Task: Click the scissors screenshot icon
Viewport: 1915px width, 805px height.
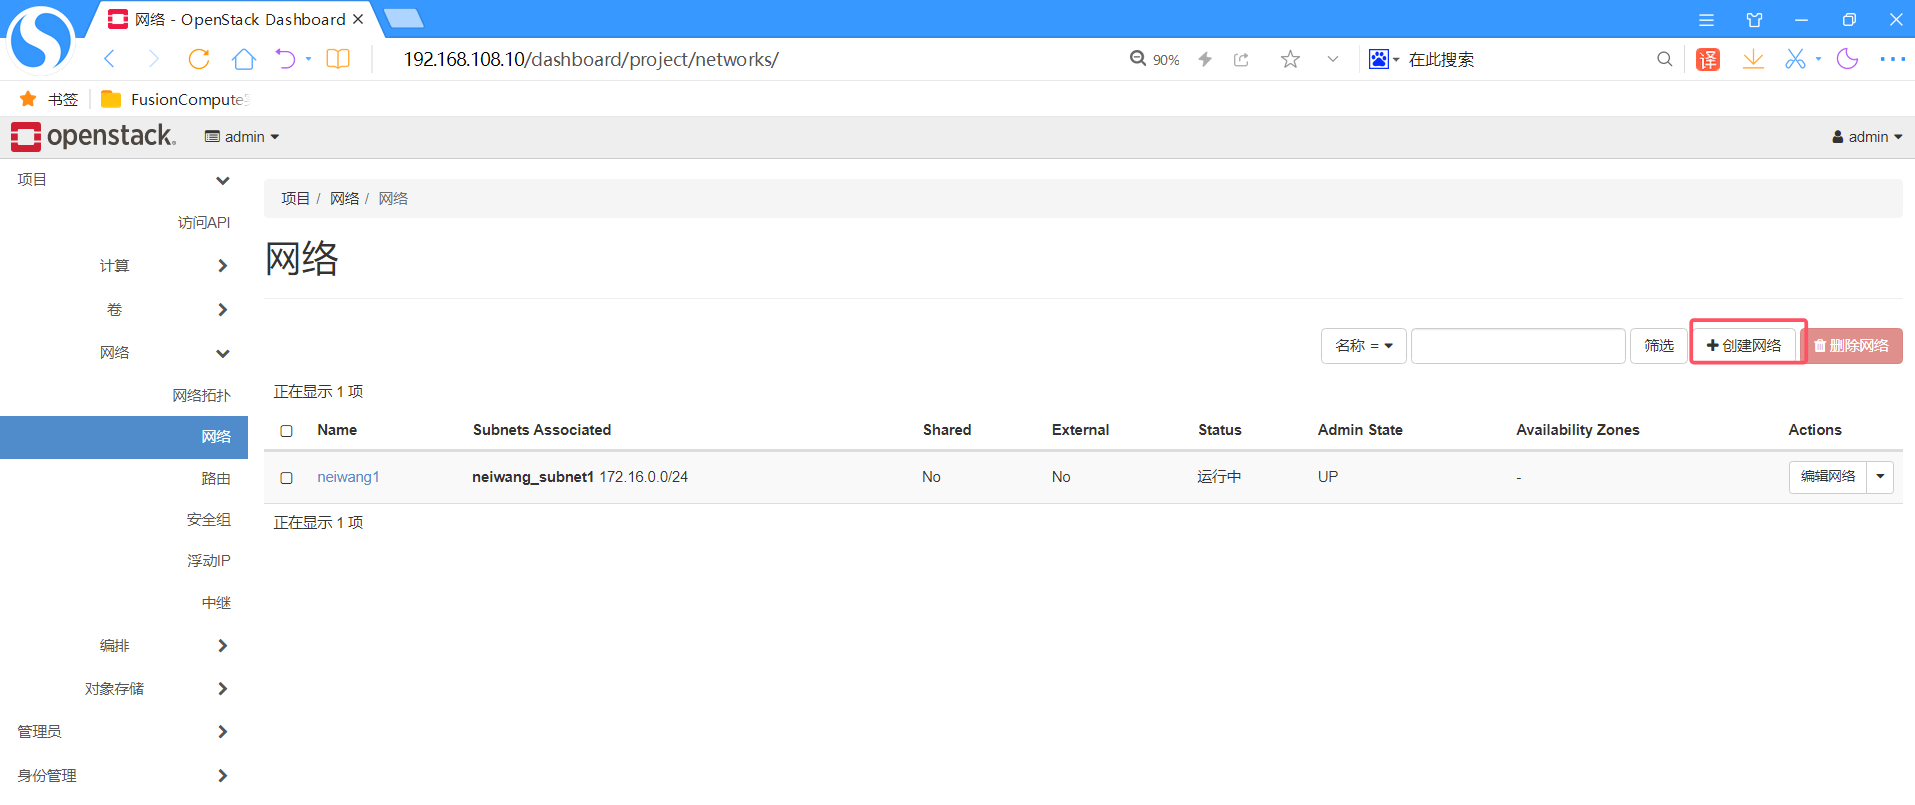Action: coord(1795,59)
